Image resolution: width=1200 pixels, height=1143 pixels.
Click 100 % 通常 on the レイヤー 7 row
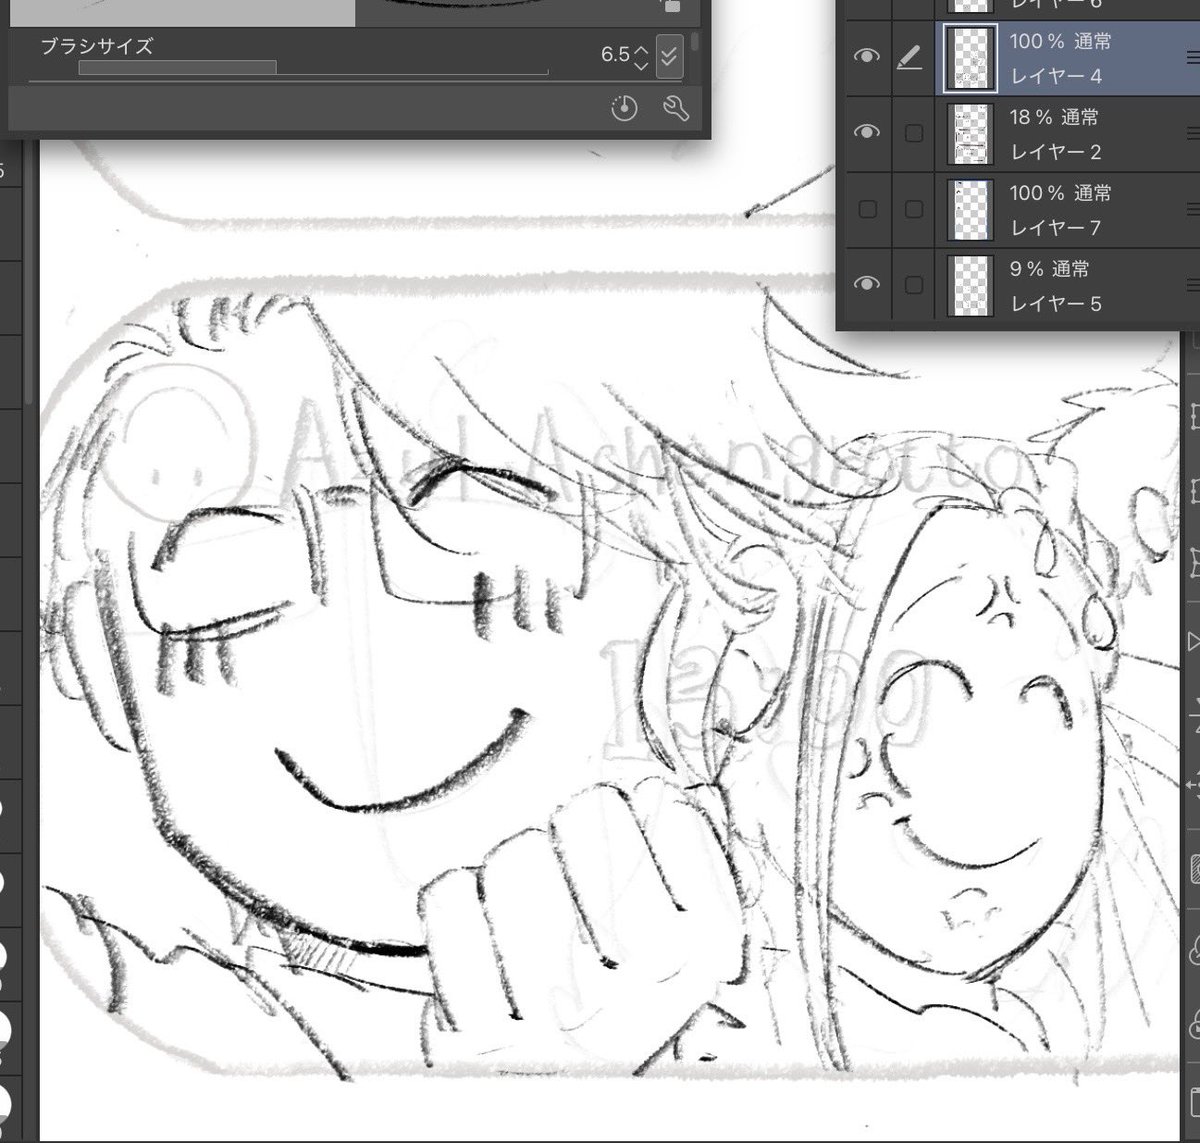click(x=1060, y=193)
